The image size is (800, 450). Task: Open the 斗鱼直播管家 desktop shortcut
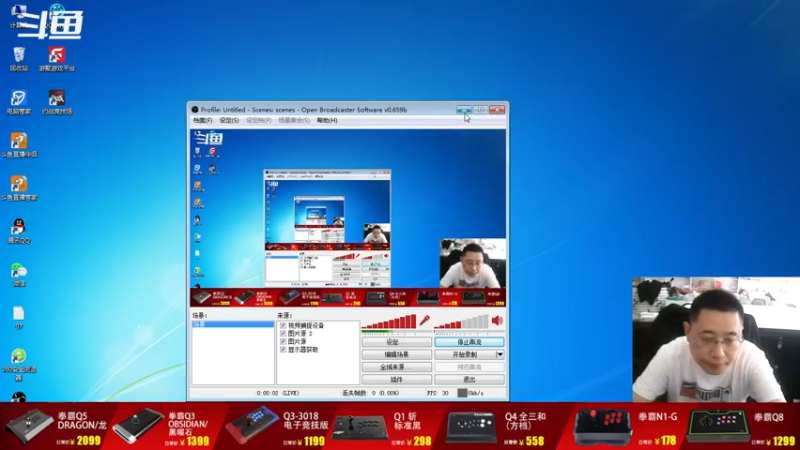tap(19, 188)
